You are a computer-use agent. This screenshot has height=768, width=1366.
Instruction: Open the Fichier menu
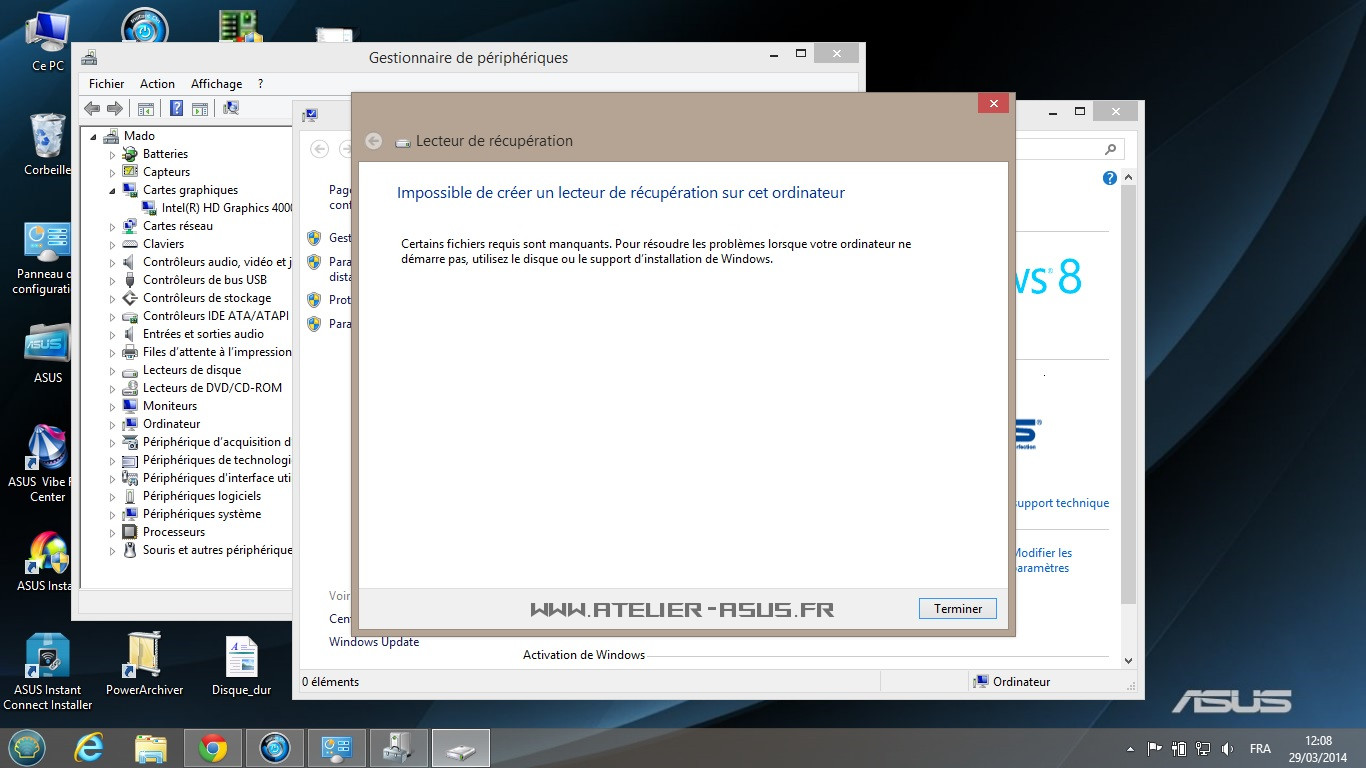pos(106,84)
